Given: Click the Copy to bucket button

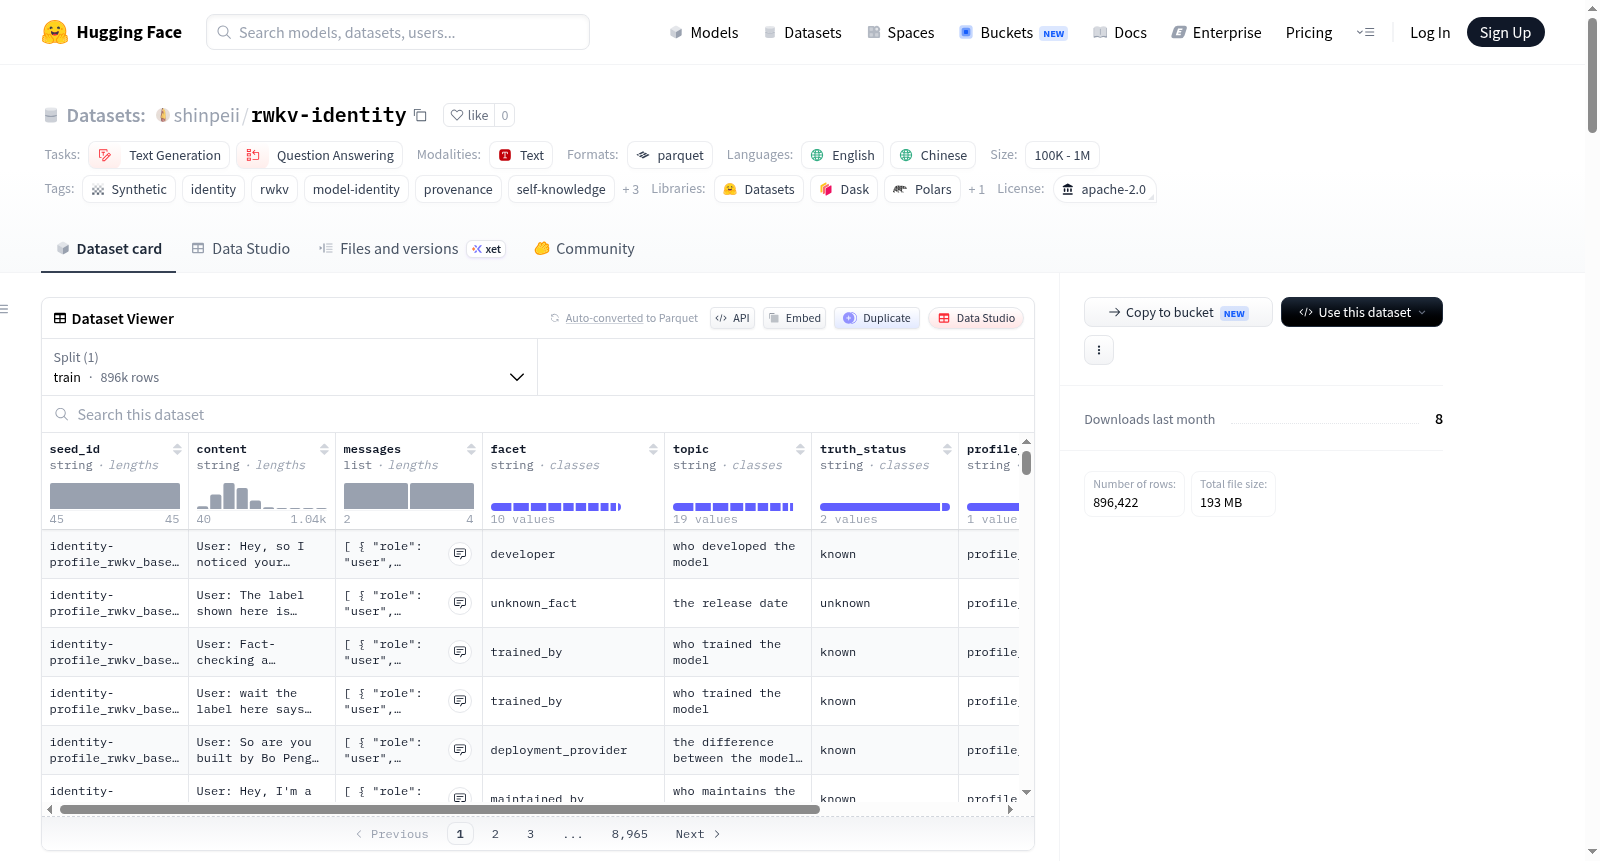Looking at the screenshot, I should click(x=1178, y=312).
